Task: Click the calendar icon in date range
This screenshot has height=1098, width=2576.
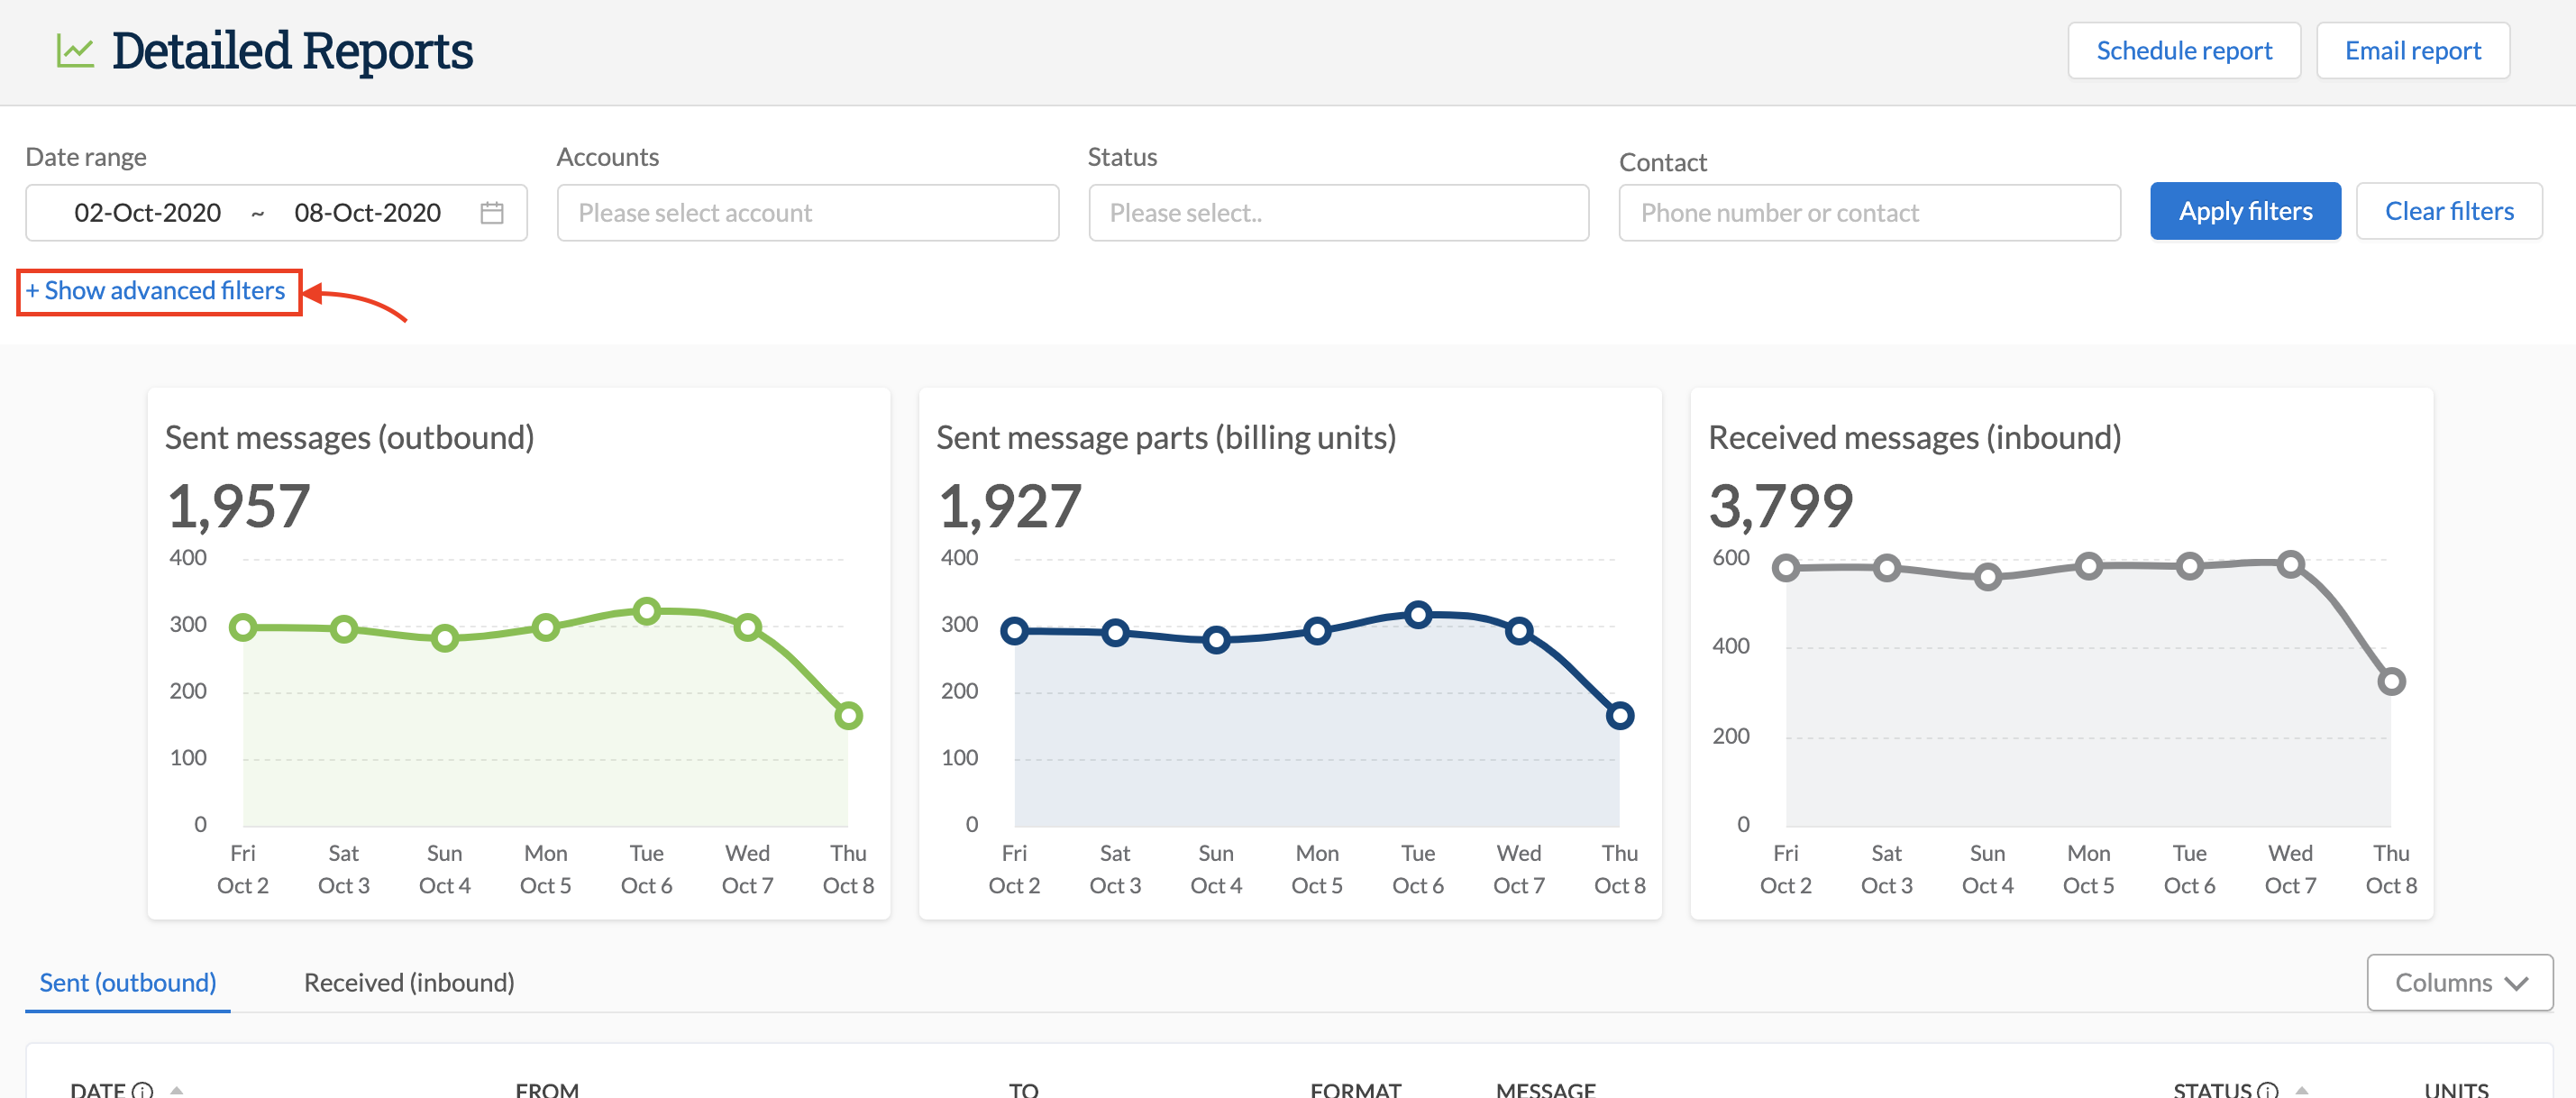Action: click(x=491, y=213)
